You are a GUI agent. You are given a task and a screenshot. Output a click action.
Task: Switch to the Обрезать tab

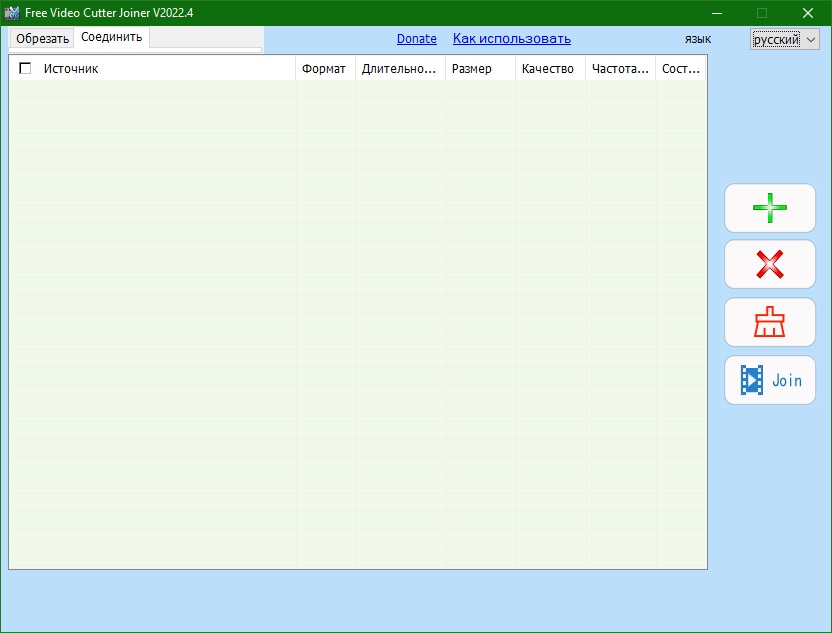pyautogui.click(x=42, y=39)
